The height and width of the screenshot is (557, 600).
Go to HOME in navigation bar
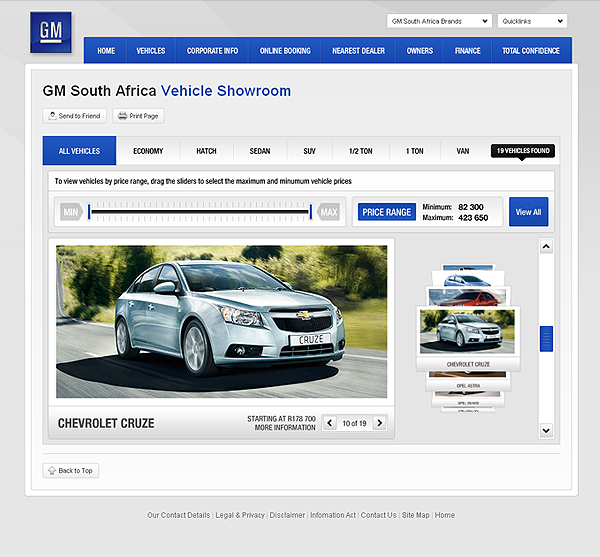pyautogui.click(x=106, y=50)
